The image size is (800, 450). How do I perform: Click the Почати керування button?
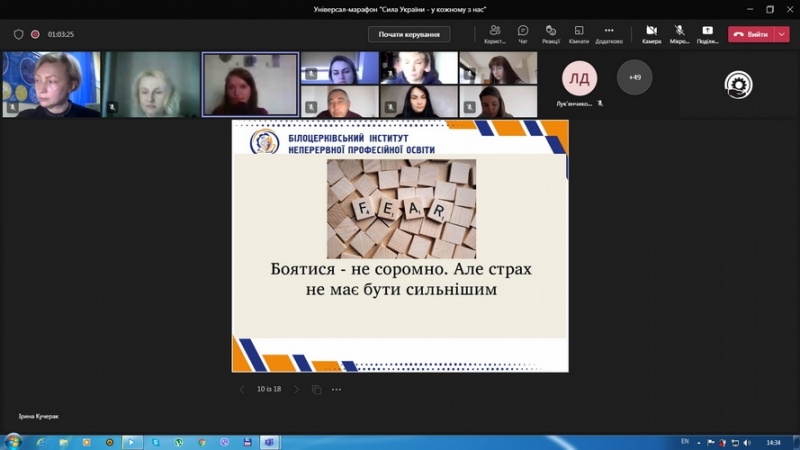[x=409, y=34]
